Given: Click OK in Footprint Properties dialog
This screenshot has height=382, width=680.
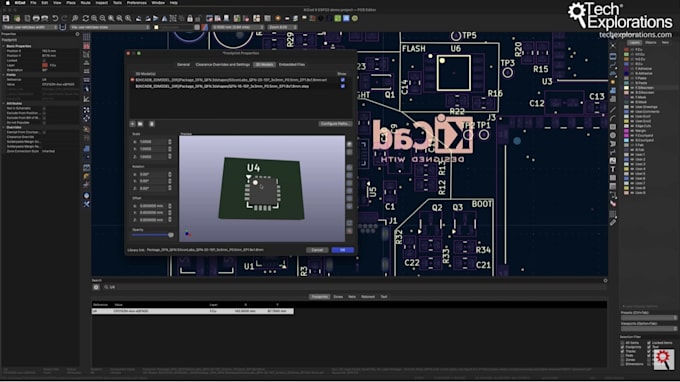Looking at the screenshot, I should [343, 250].
